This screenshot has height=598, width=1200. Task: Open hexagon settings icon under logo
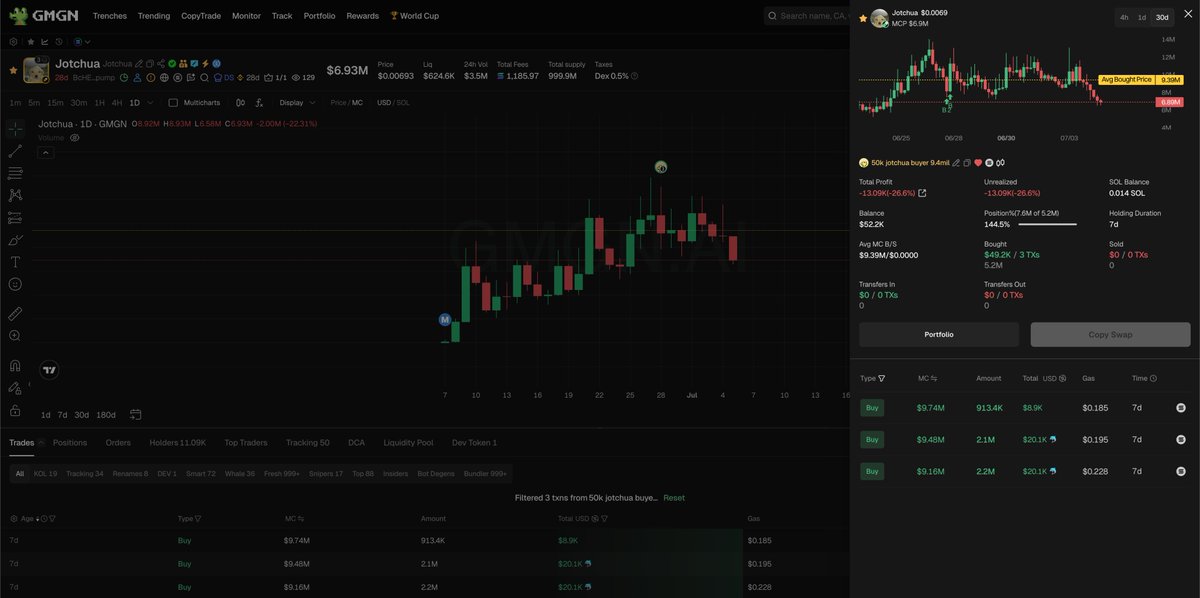point(13,42)
